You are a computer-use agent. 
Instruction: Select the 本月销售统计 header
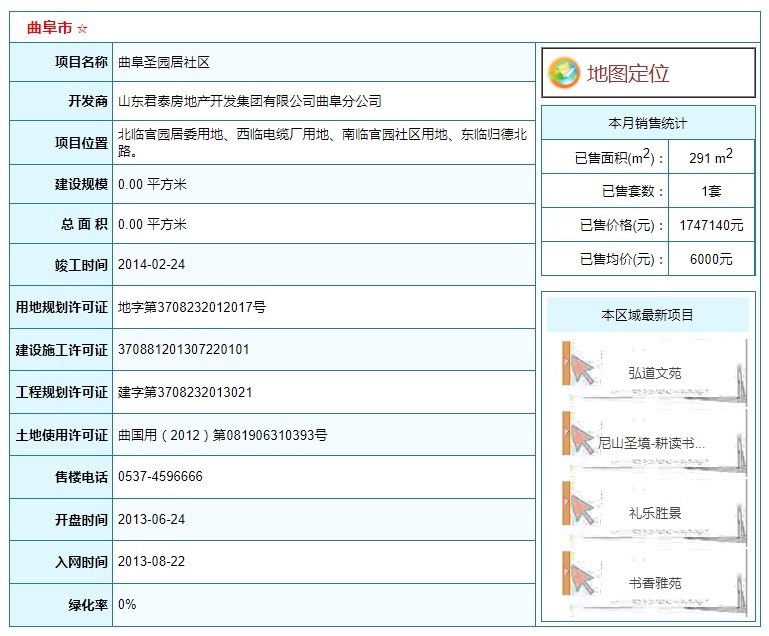tap(648, 123)
